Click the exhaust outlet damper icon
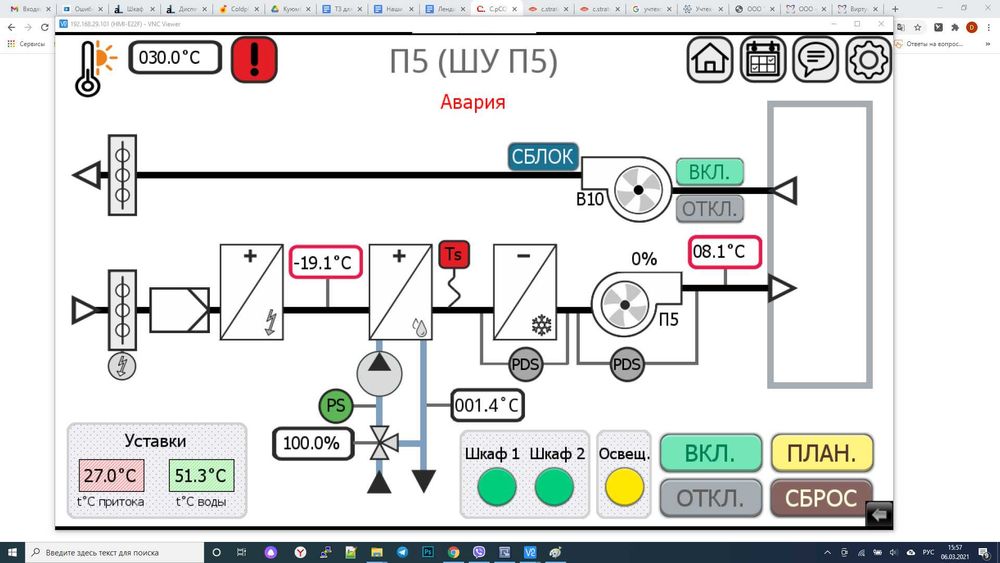Image resolution: width=1000 pixels, height=563 pixels. 122,175
